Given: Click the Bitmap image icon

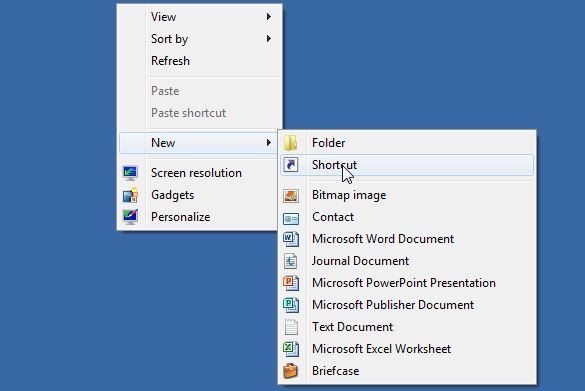Looking at the screenshot, I should coord(291,195).
